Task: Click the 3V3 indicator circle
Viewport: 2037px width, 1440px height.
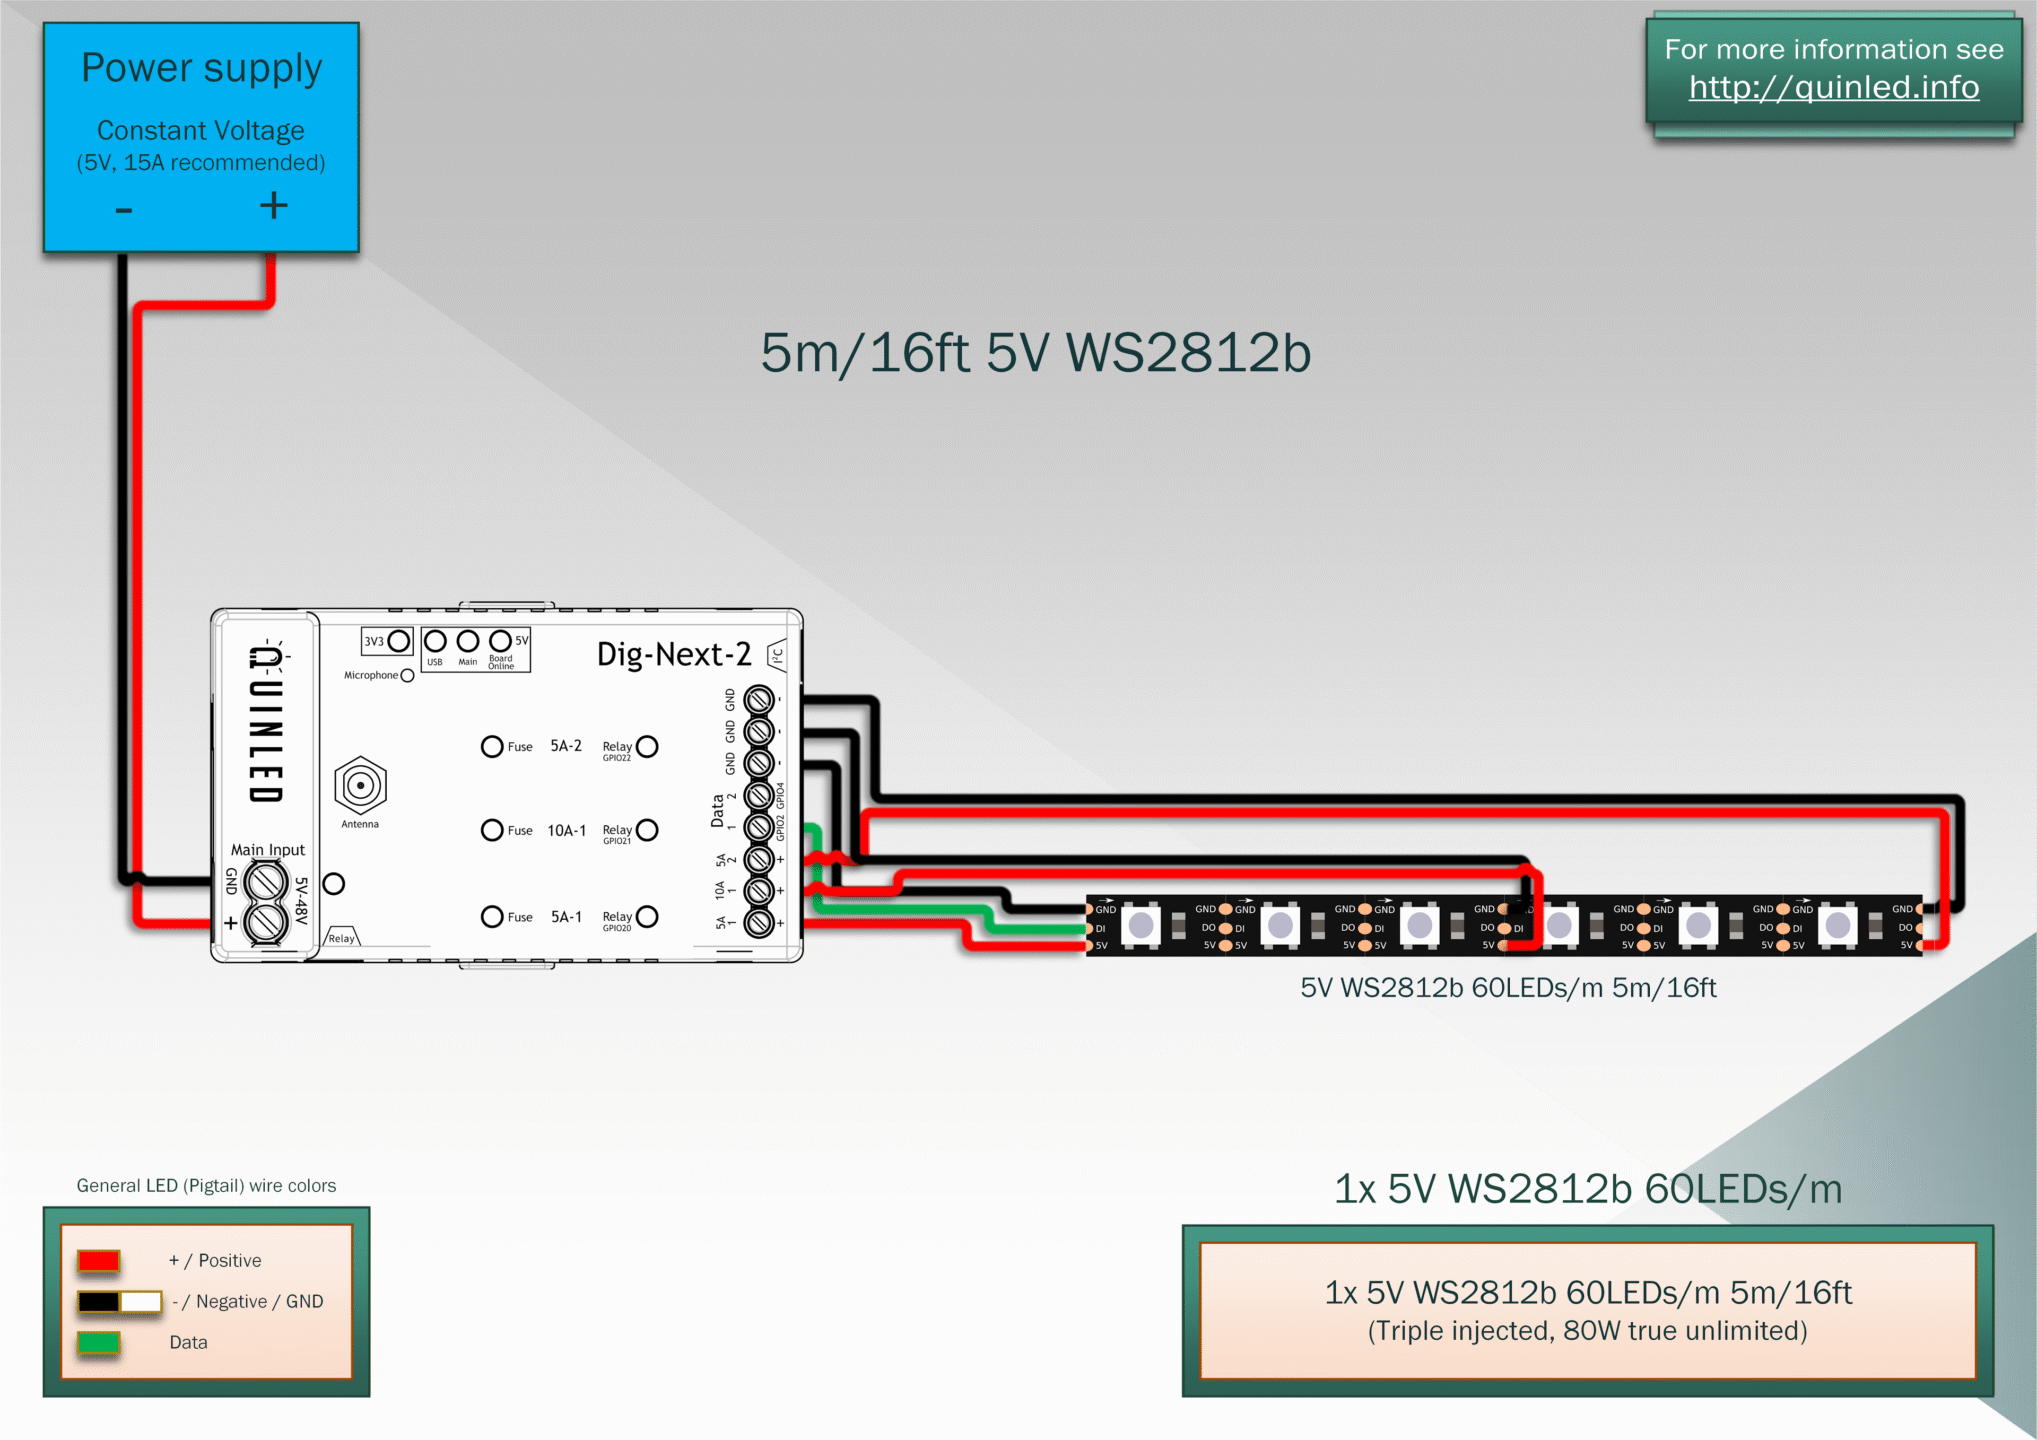Action: pos(398,641)
